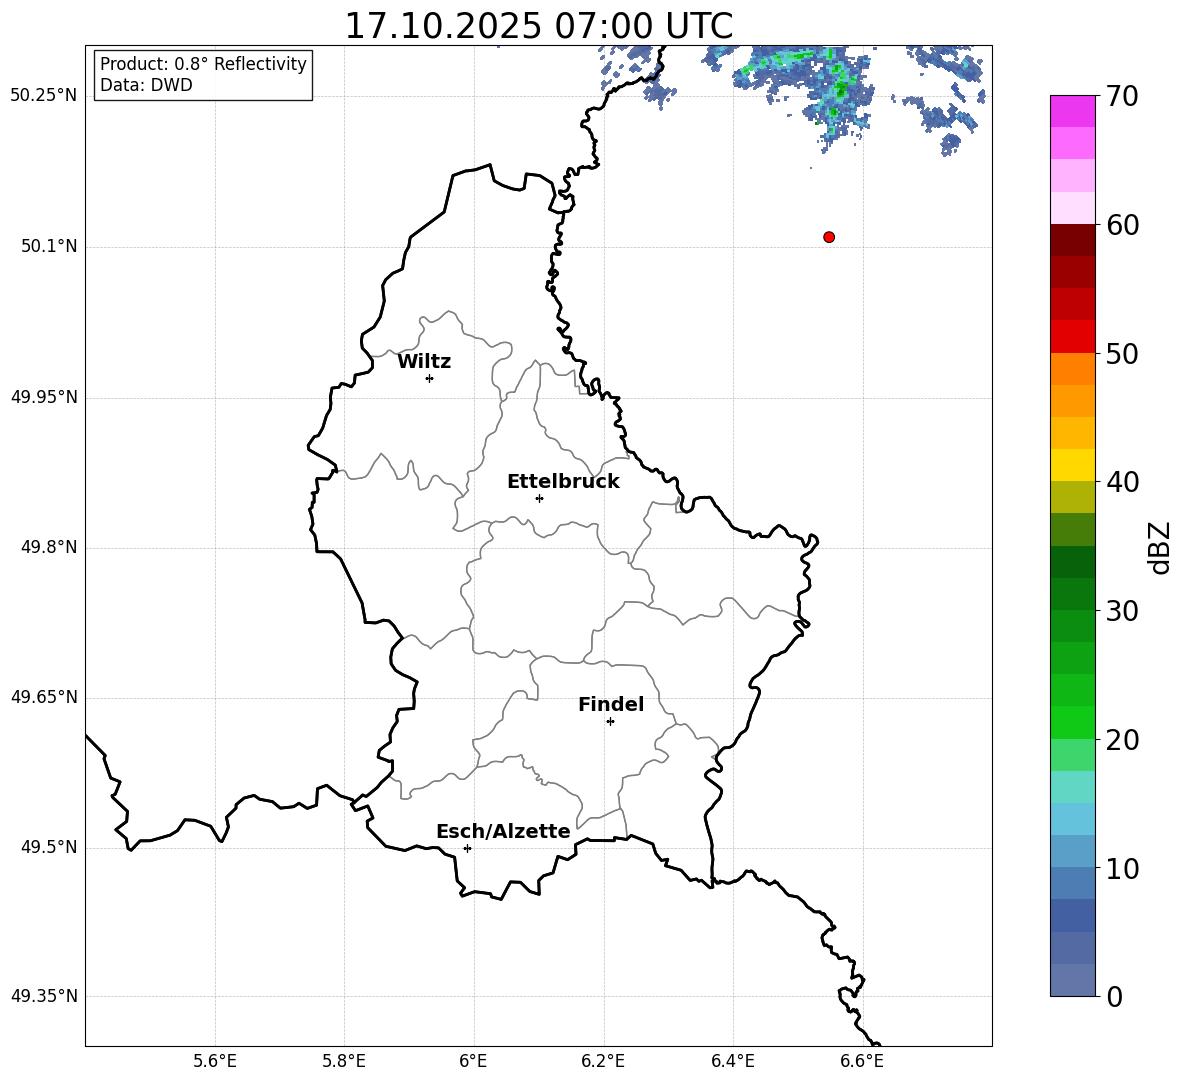Click the 50.25°N latitude label

click(44, 96)
